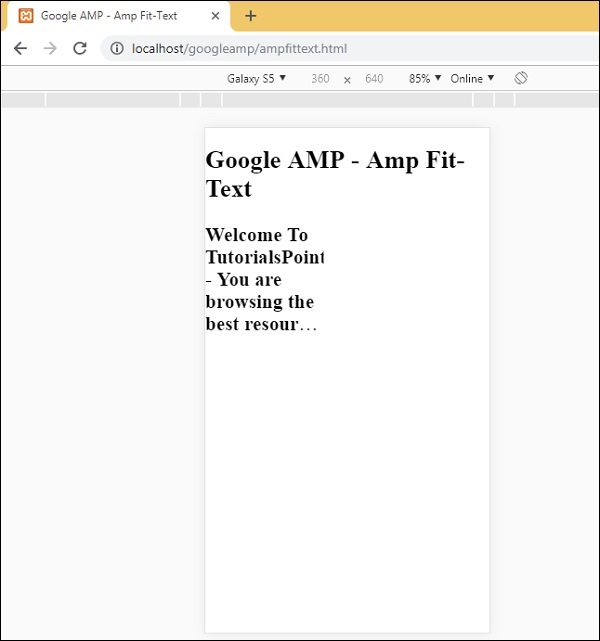
Task: Click the truncated text best resour…
Action: pos(261,324)
